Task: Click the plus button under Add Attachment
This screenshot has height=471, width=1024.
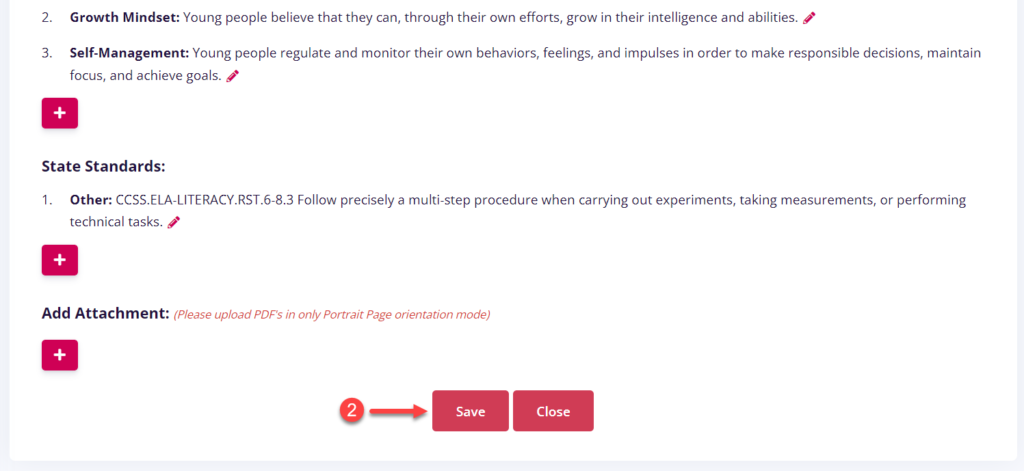Action: [x=60, y=355]
